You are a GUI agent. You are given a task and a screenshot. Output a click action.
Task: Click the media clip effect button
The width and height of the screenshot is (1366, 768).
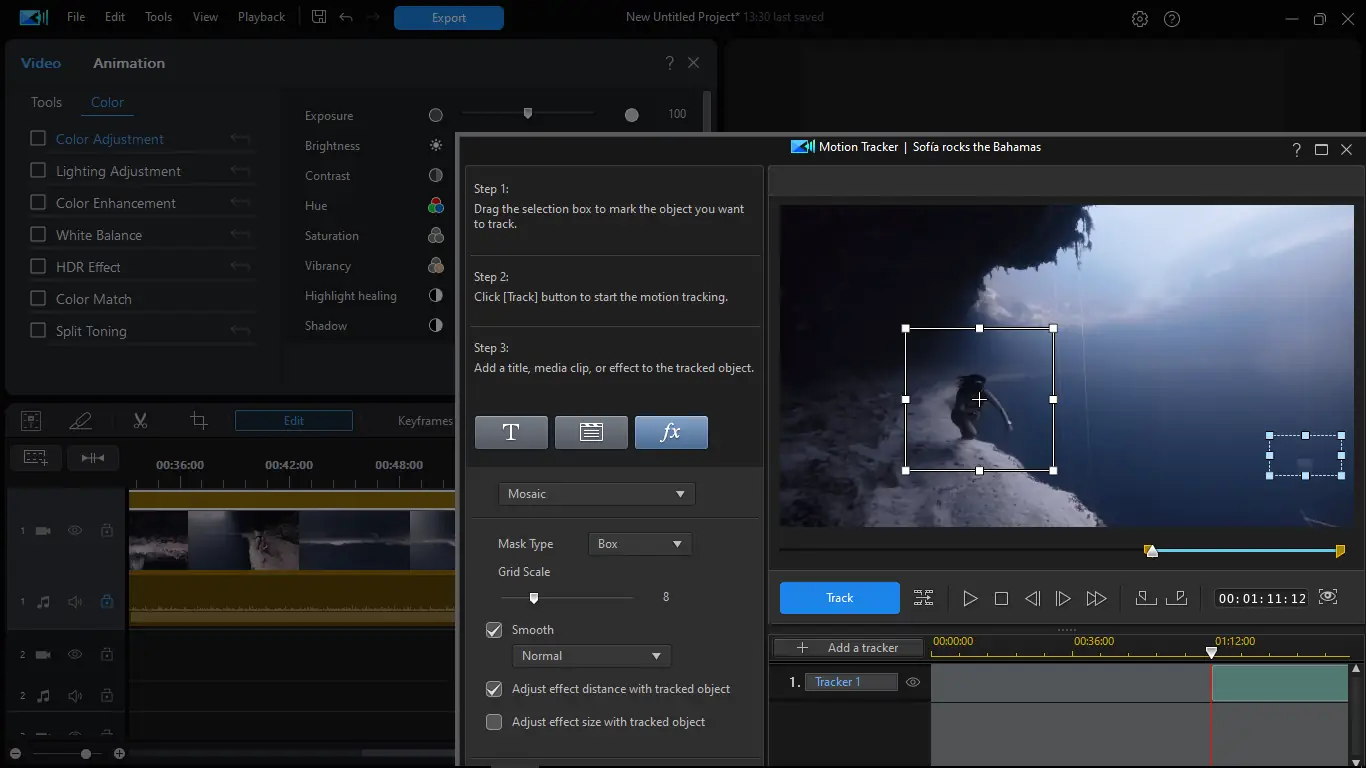click(x=591, y=432)
